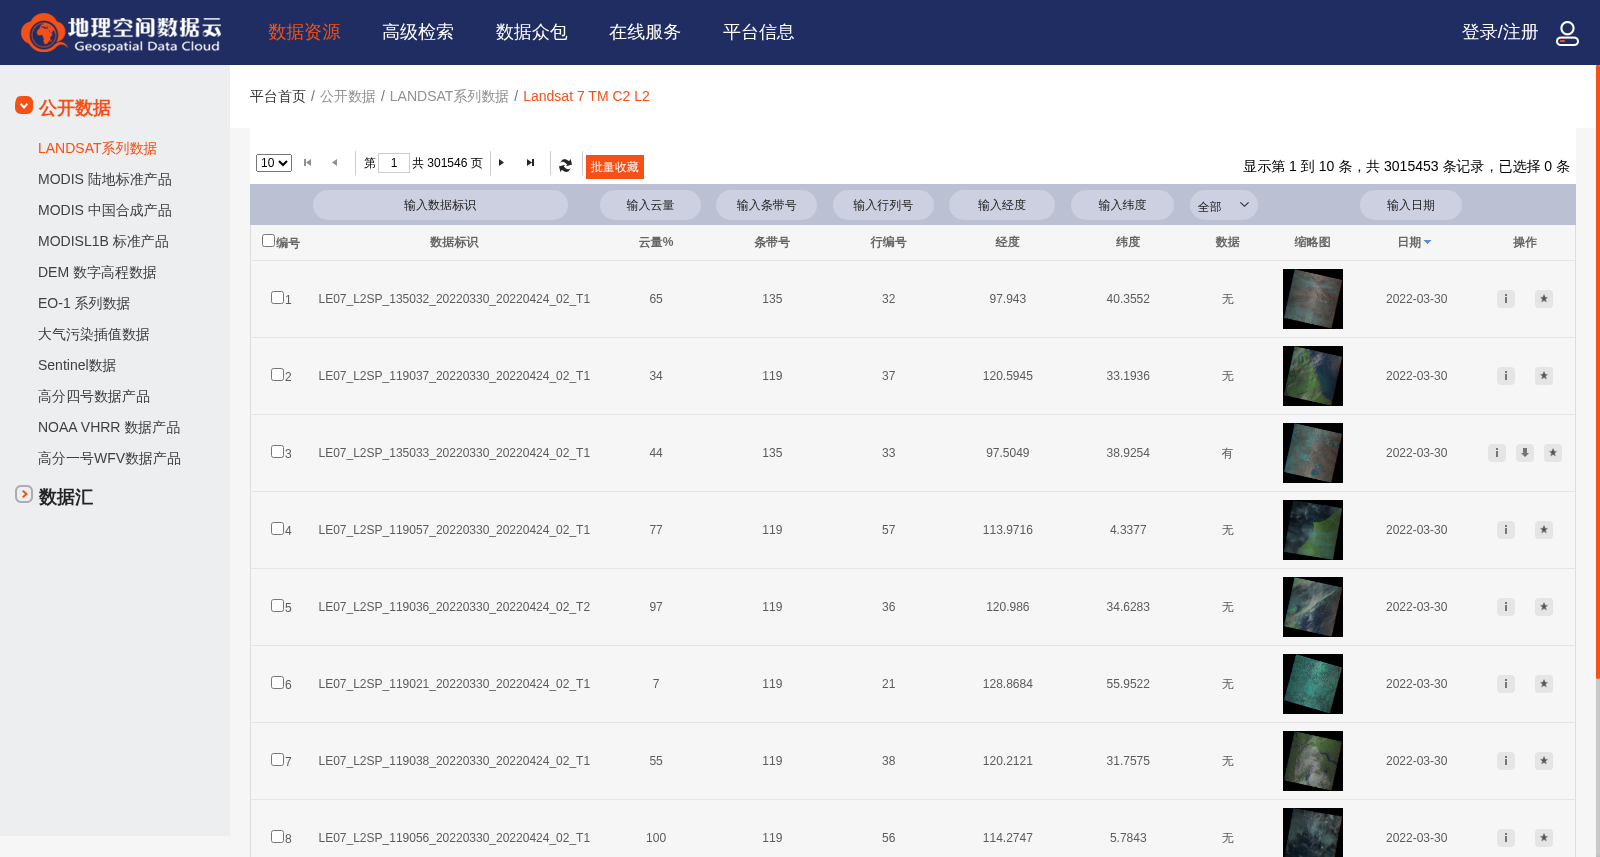Check the box for row 3
Screen dimensions: 1600x857
(x=277, y=452)
